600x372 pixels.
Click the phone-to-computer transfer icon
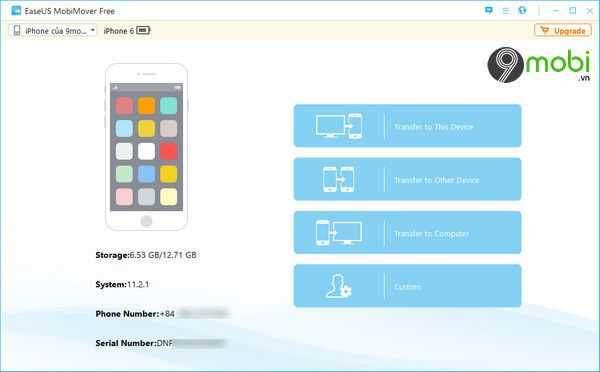[x=339, y=232]
